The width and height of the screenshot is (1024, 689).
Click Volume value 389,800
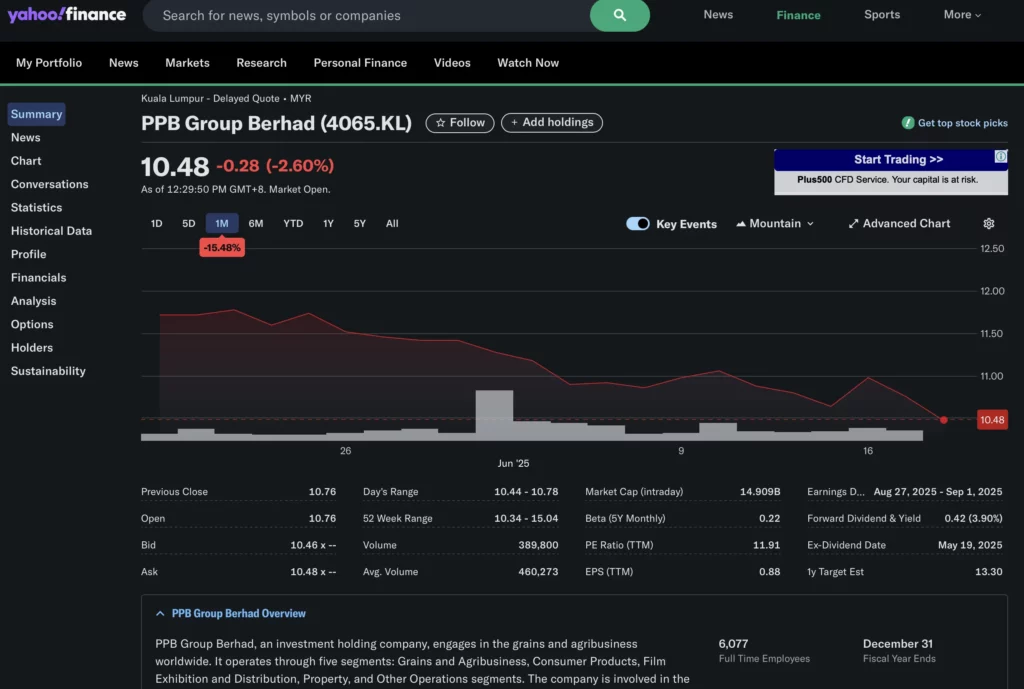pyautogui.click(x=538, y=545)
